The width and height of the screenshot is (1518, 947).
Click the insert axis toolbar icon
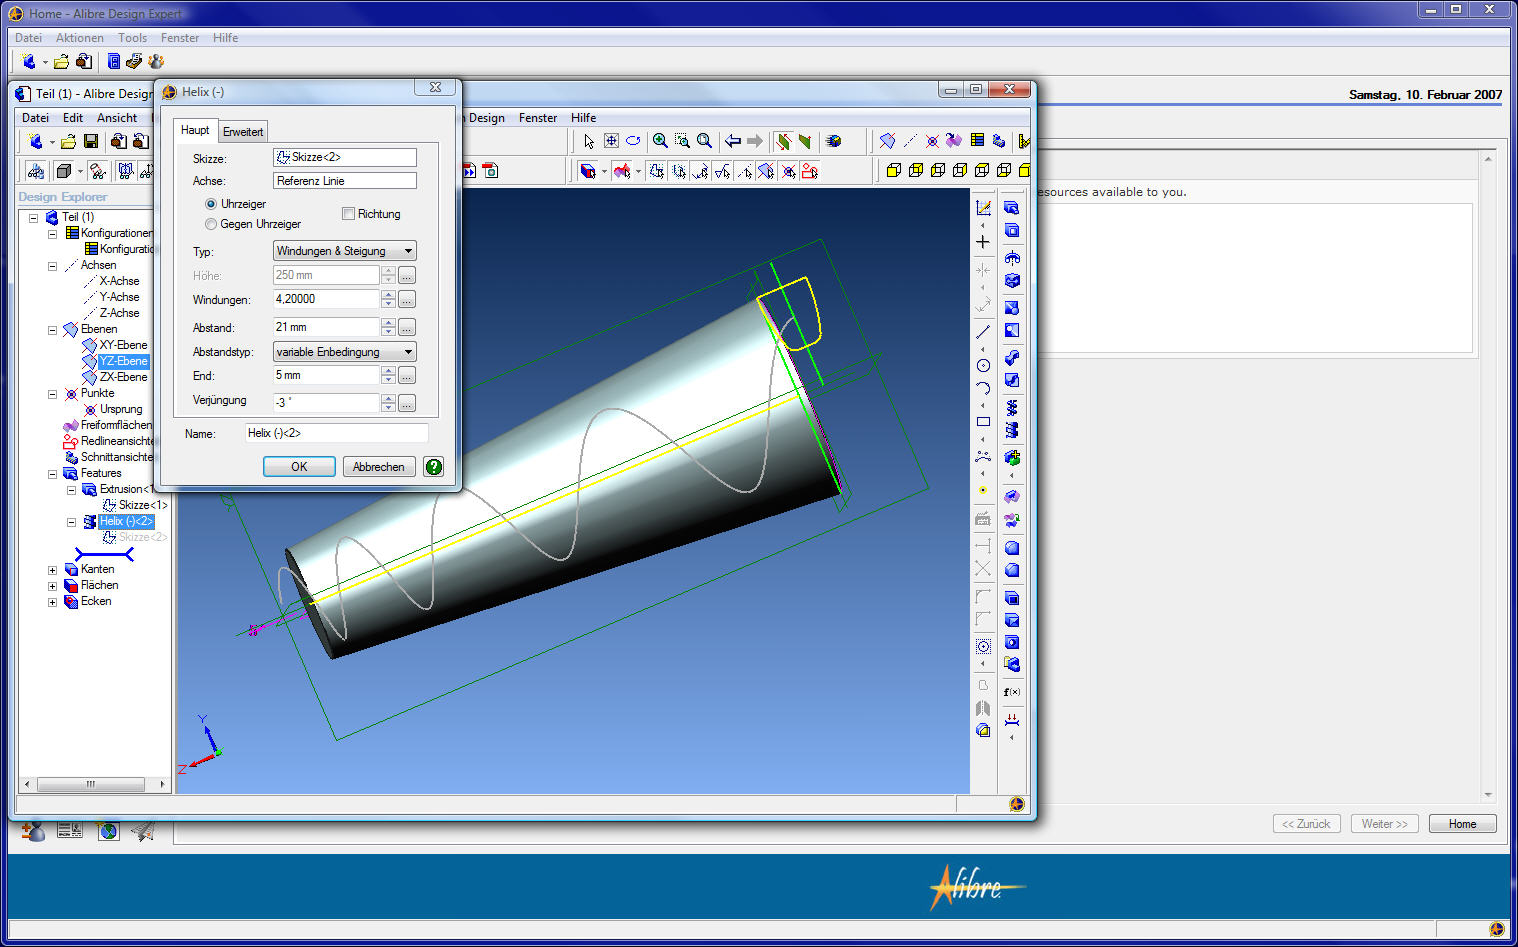pyautogui.click(x=910, y=141)
